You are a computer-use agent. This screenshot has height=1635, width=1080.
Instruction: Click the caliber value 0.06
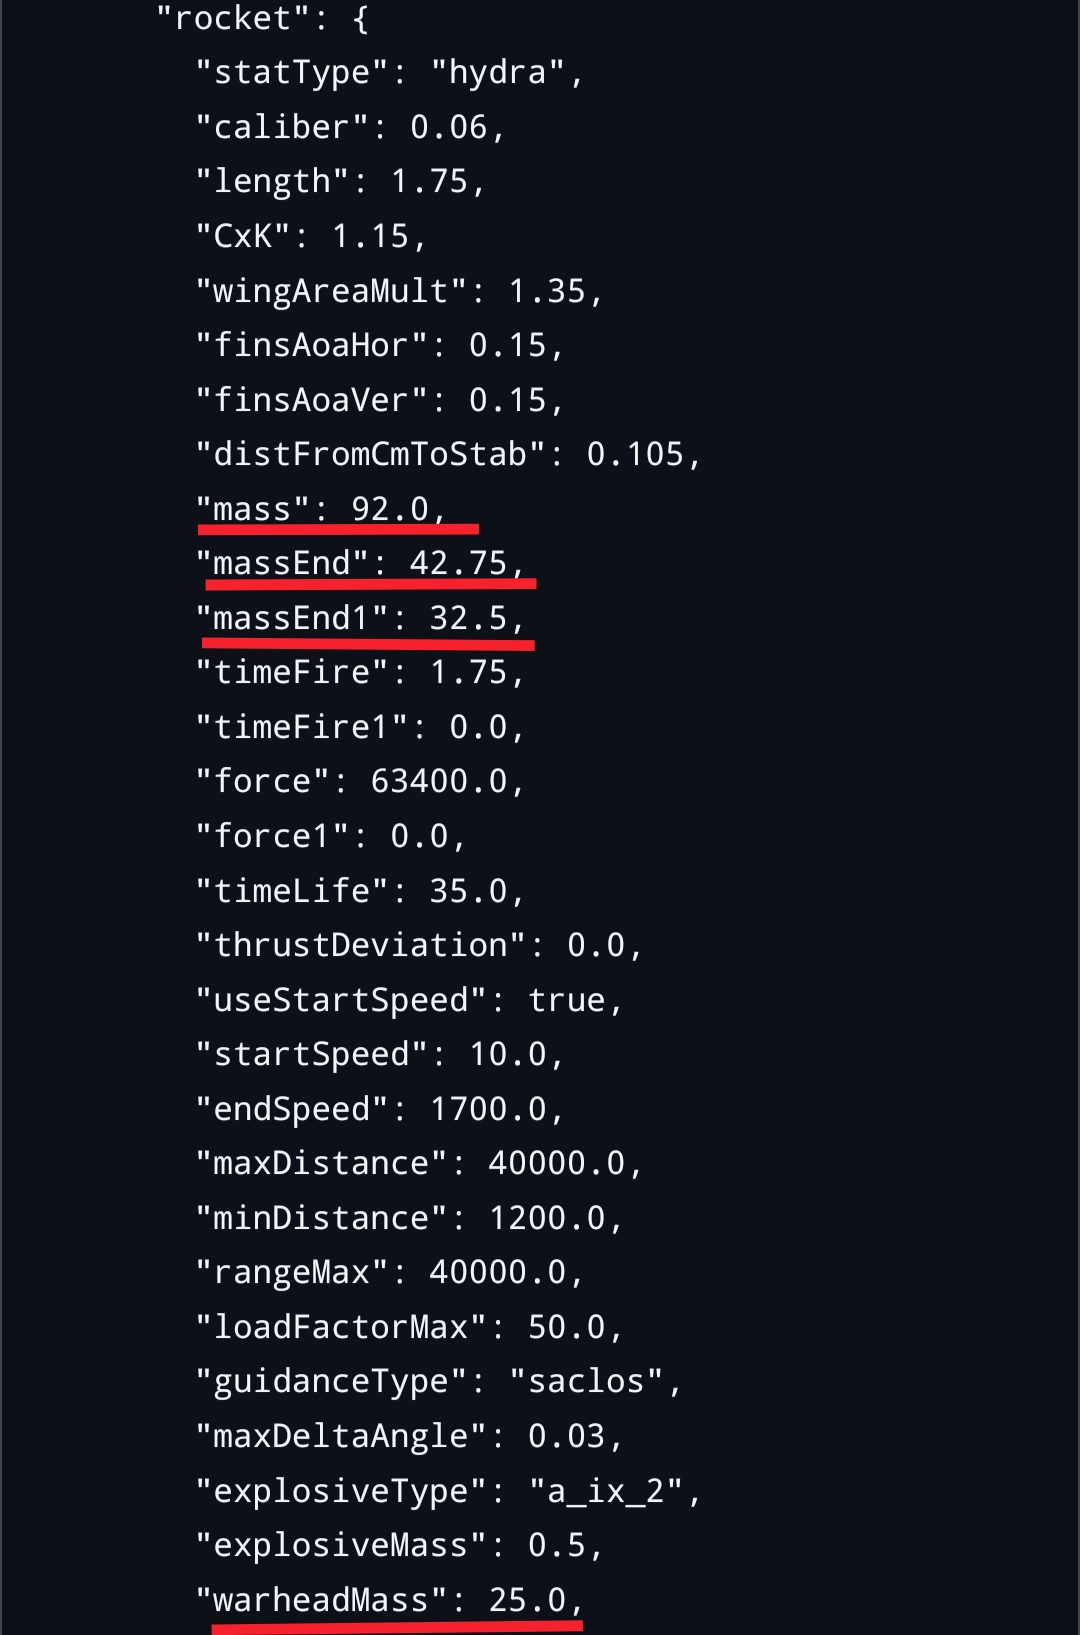point(448,128)
